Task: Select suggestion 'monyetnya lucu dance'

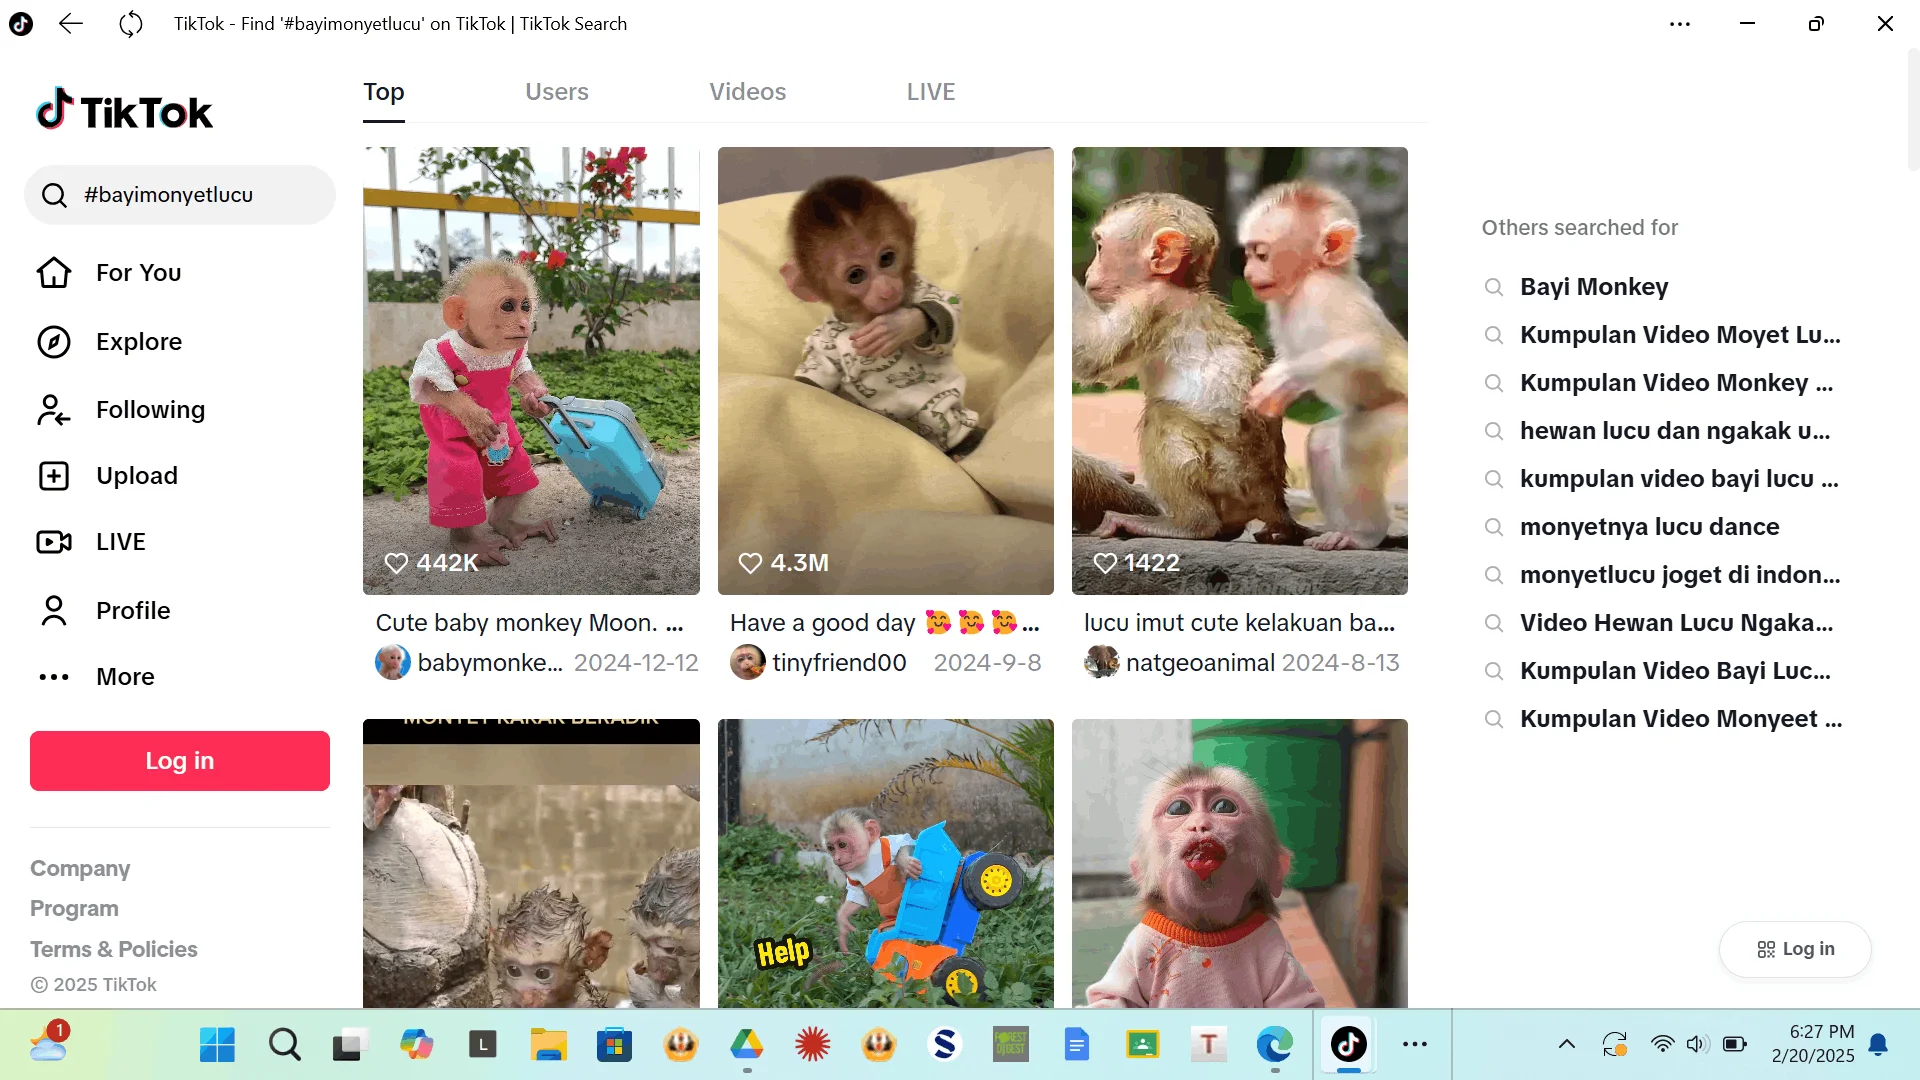Action: tap(1649, 527)
